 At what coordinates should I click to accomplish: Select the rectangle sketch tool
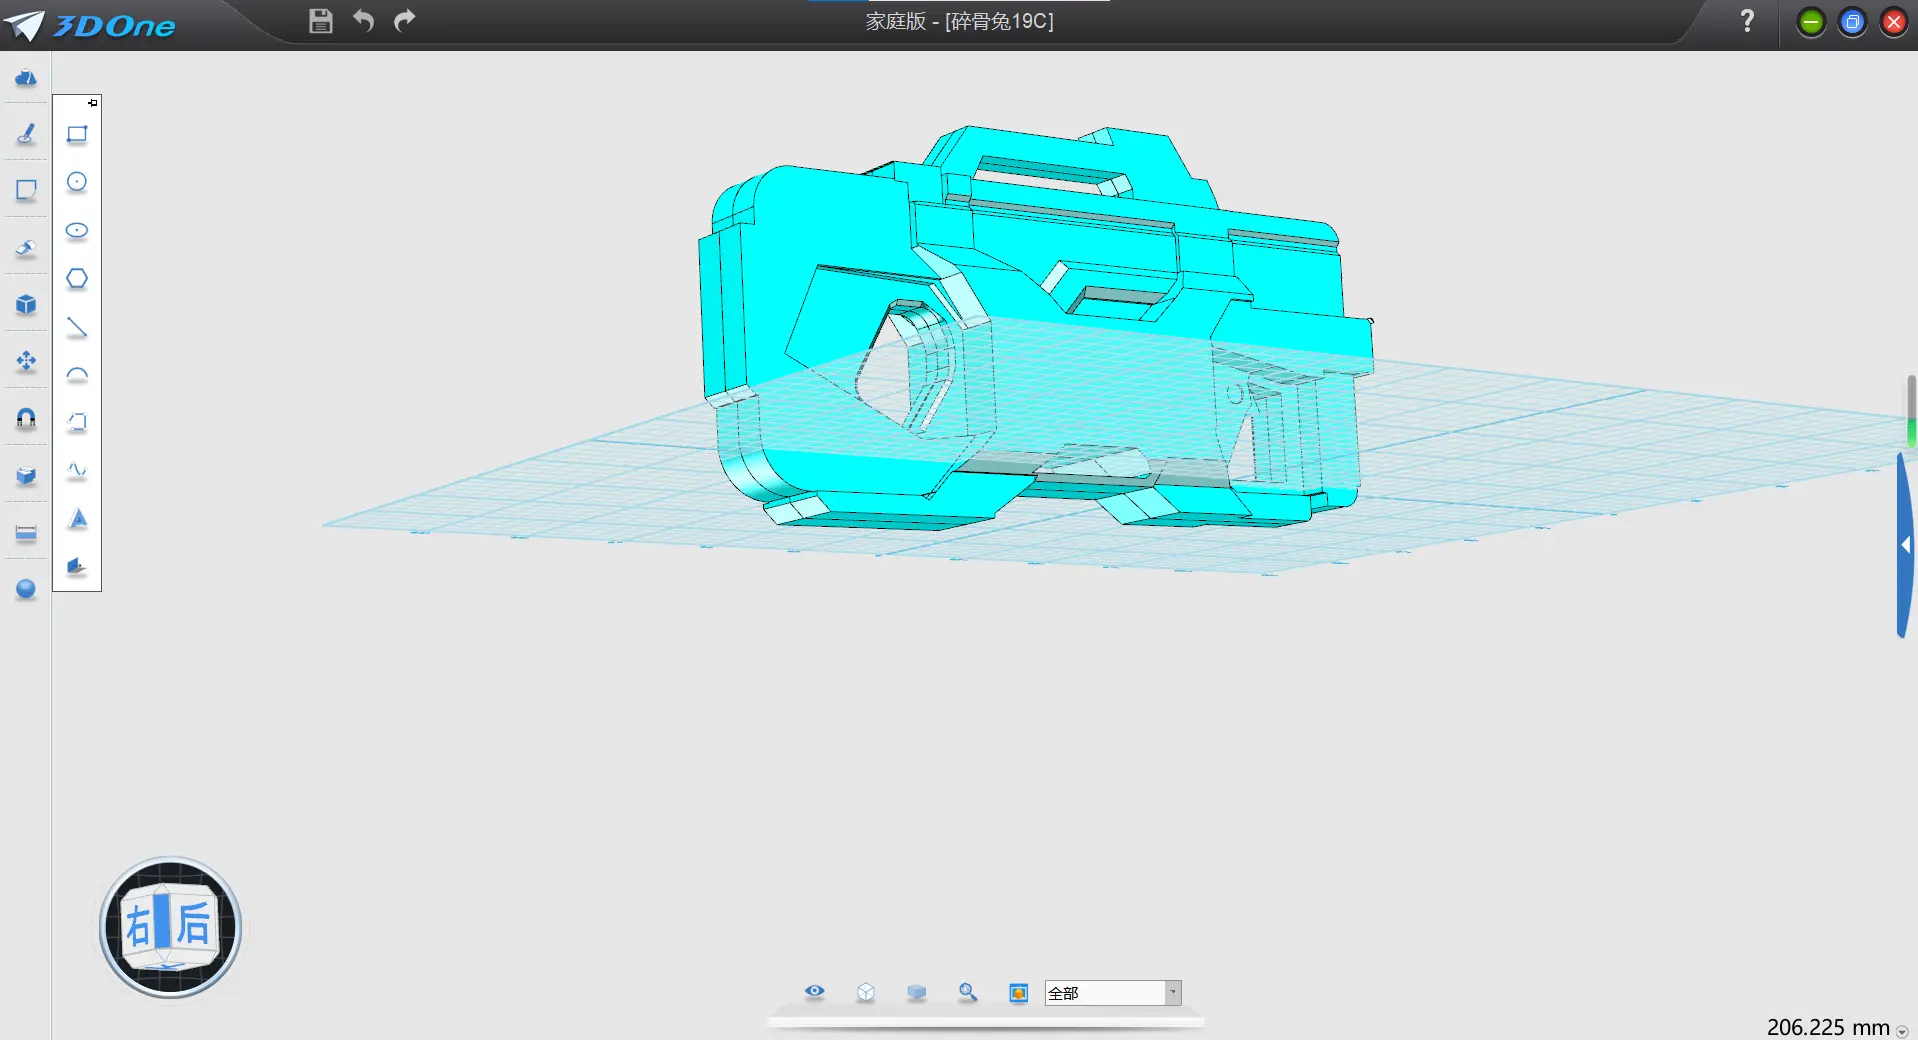tap(77, 134)
